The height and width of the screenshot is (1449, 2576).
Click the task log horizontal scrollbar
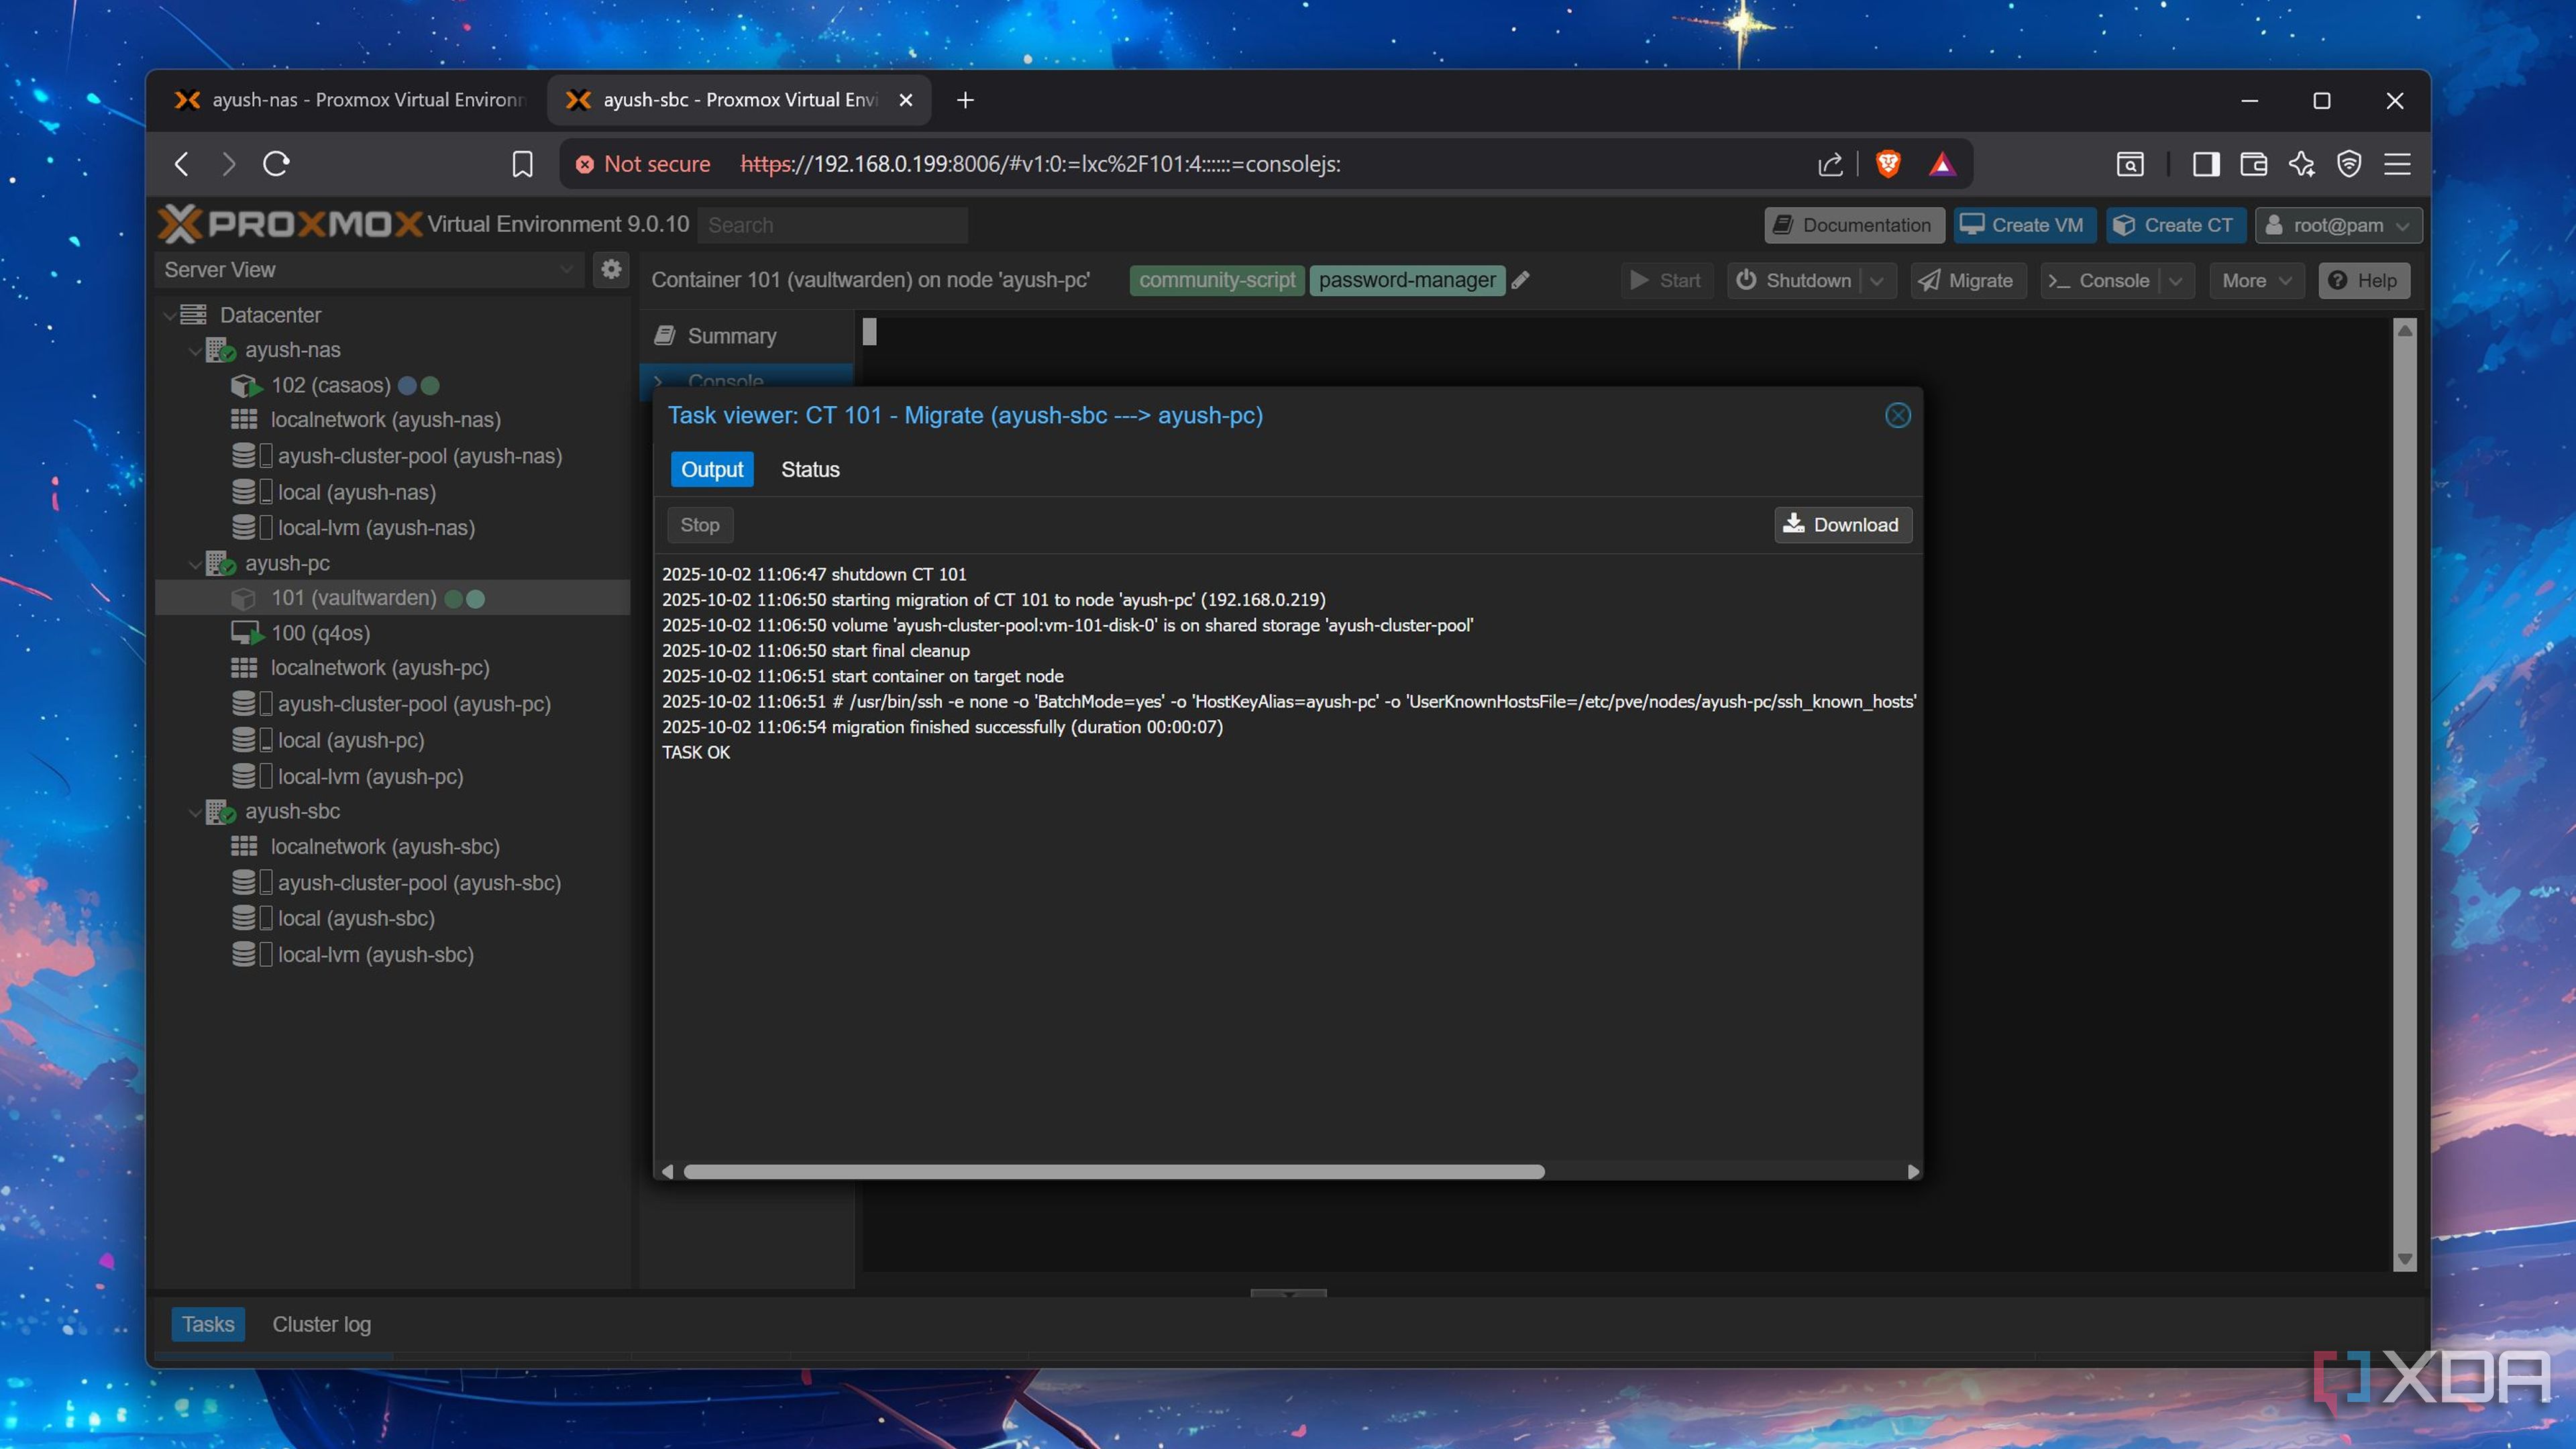point(1113,1171)
